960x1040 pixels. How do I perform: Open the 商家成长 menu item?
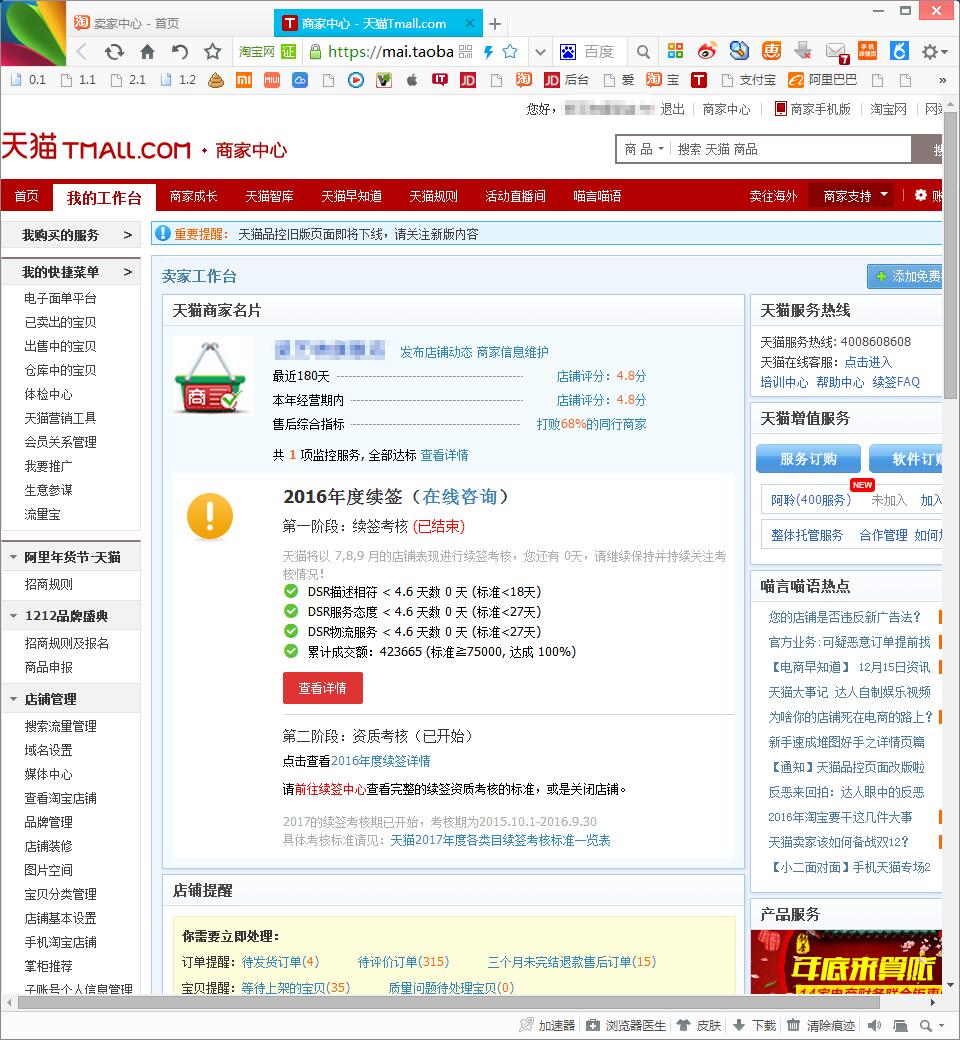(193, 196)
